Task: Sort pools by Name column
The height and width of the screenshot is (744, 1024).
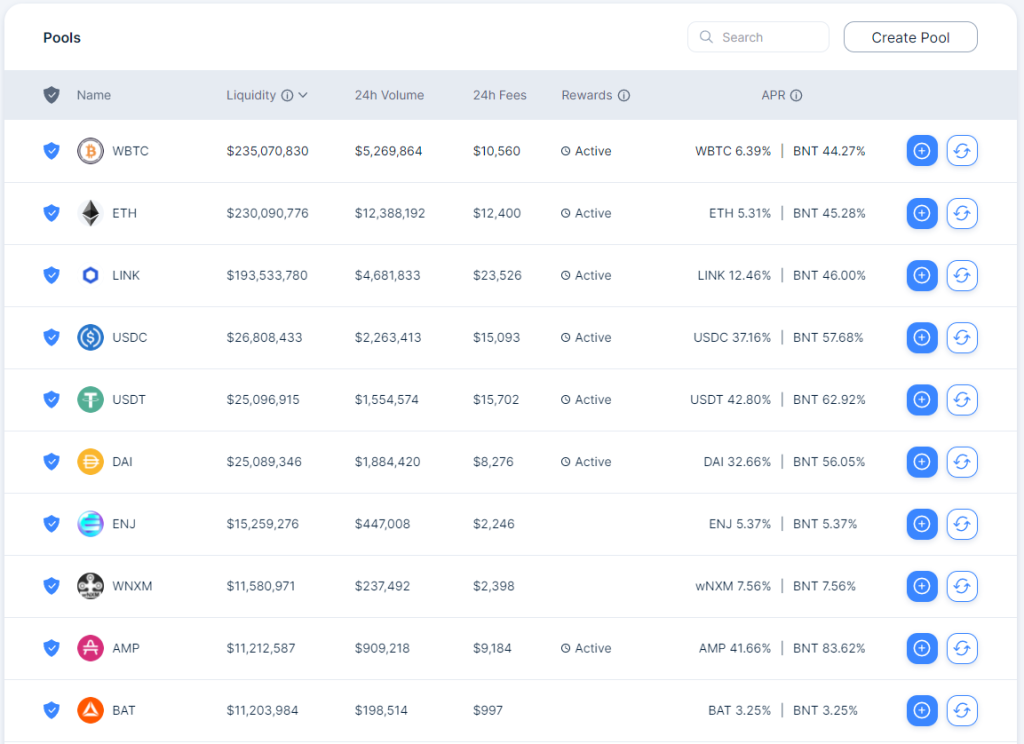Action: click(x=93, y=95)
